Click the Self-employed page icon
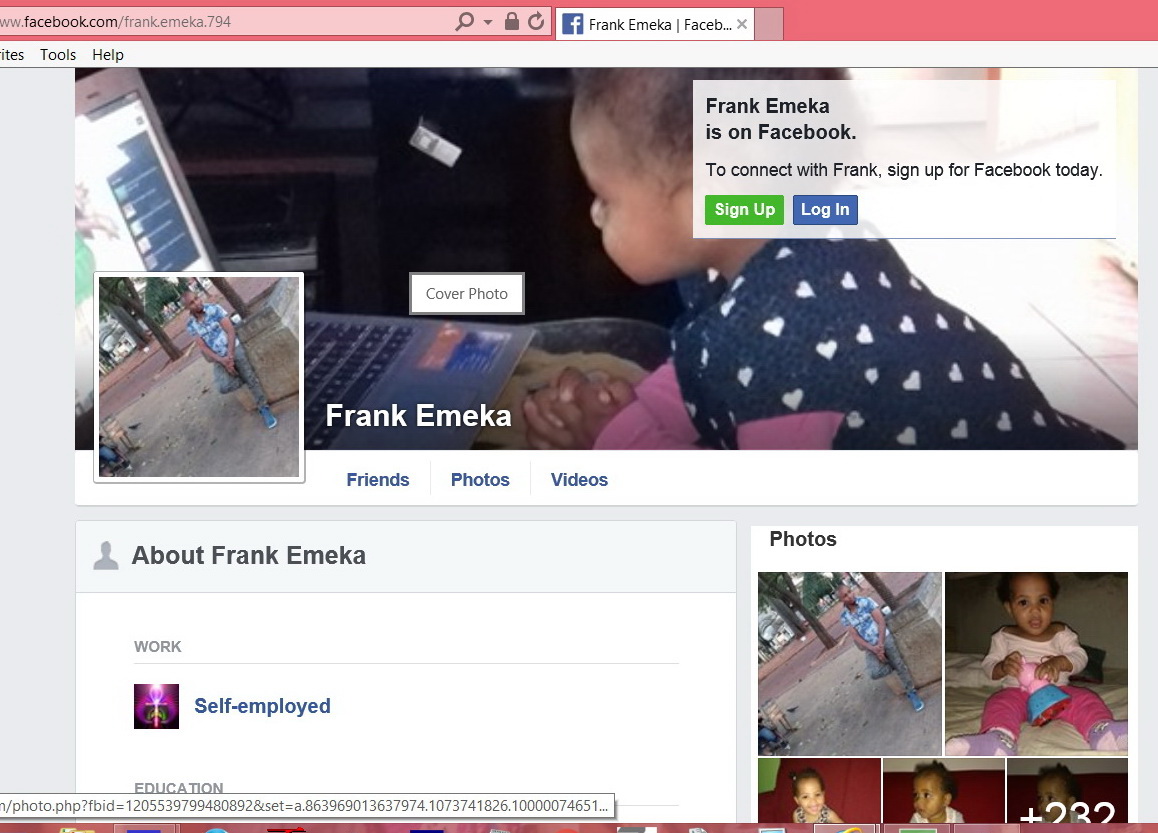This screenshot has height=833, width=1158. pyautogui.click(x=156, y=706)
